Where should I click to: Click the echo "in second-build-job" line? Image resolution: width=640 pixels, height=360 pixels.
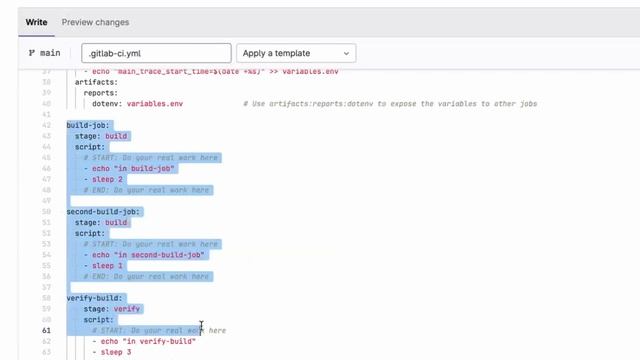coord(144,255)
